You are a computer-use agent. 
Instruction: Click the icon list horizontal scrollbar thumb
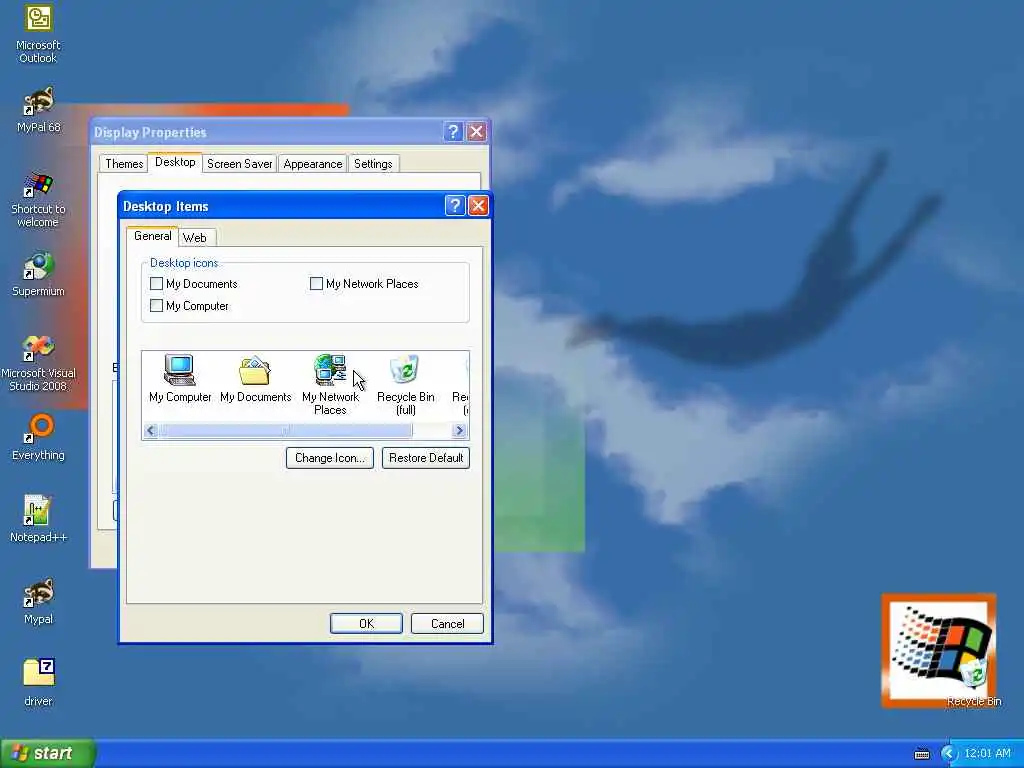286,430
